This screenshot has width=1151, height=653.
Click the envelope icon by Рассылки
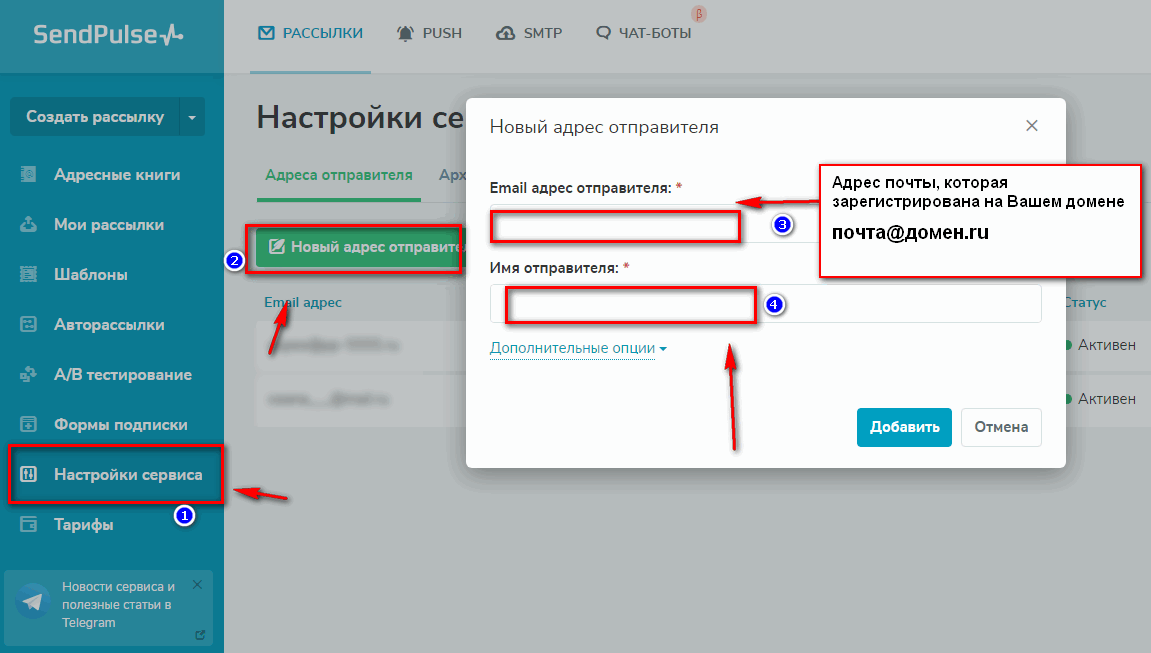266,33
